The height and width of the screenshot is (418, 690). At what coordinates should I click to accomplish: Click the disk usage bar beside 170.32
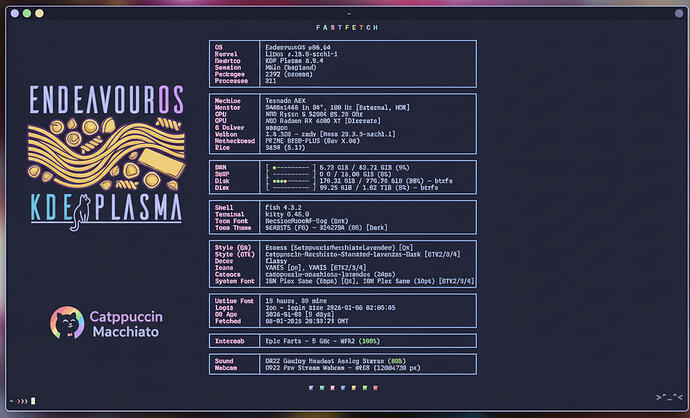click(291, 181)
